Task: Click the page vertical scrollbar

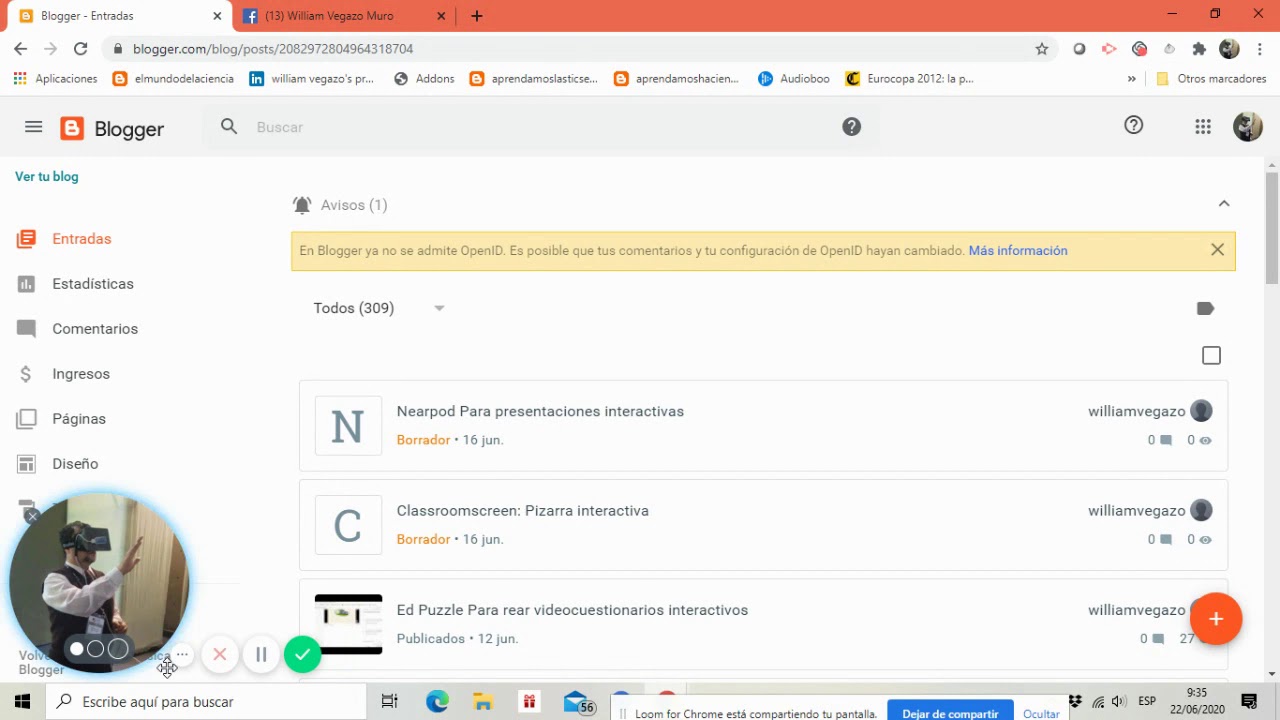Action: coord(1272,227)
